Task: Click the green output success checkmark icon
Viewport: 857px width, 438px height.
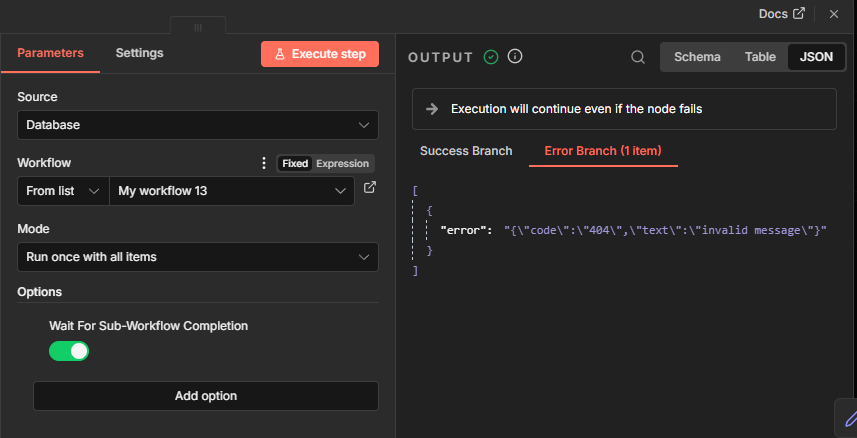Action: coord(490,57)
